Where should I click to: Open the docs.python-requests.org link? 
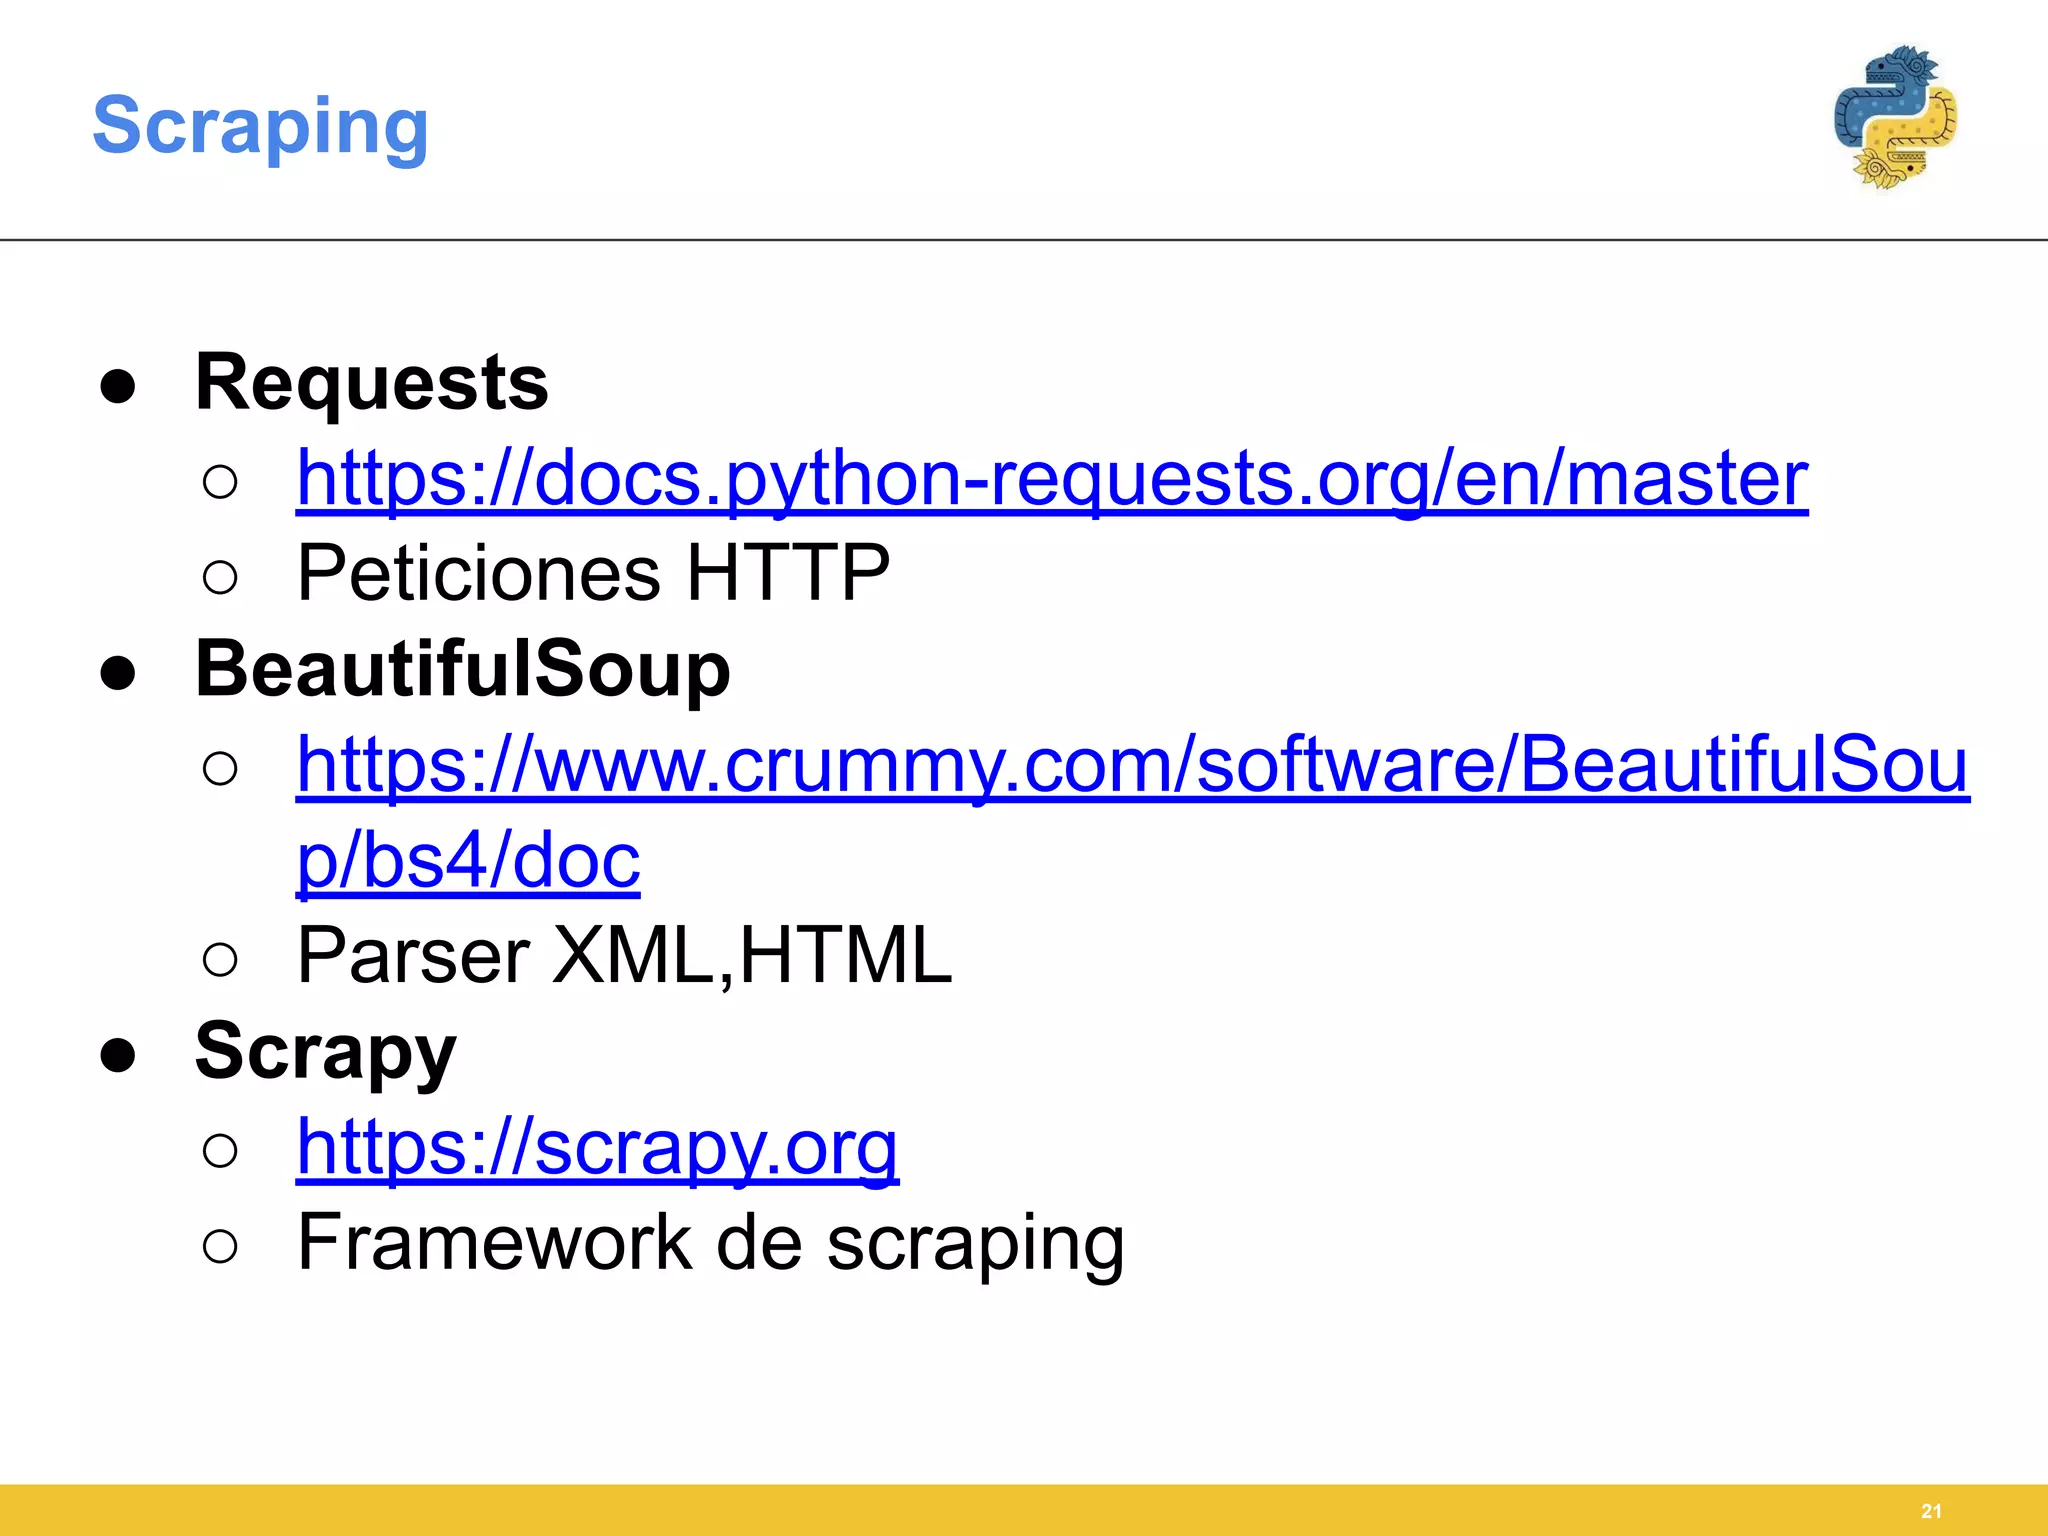[x=1052, y=478]
